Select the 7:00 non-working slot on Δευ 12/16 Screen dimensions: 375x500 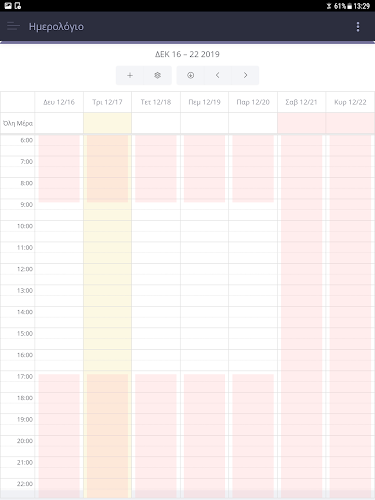pos(59,161)
